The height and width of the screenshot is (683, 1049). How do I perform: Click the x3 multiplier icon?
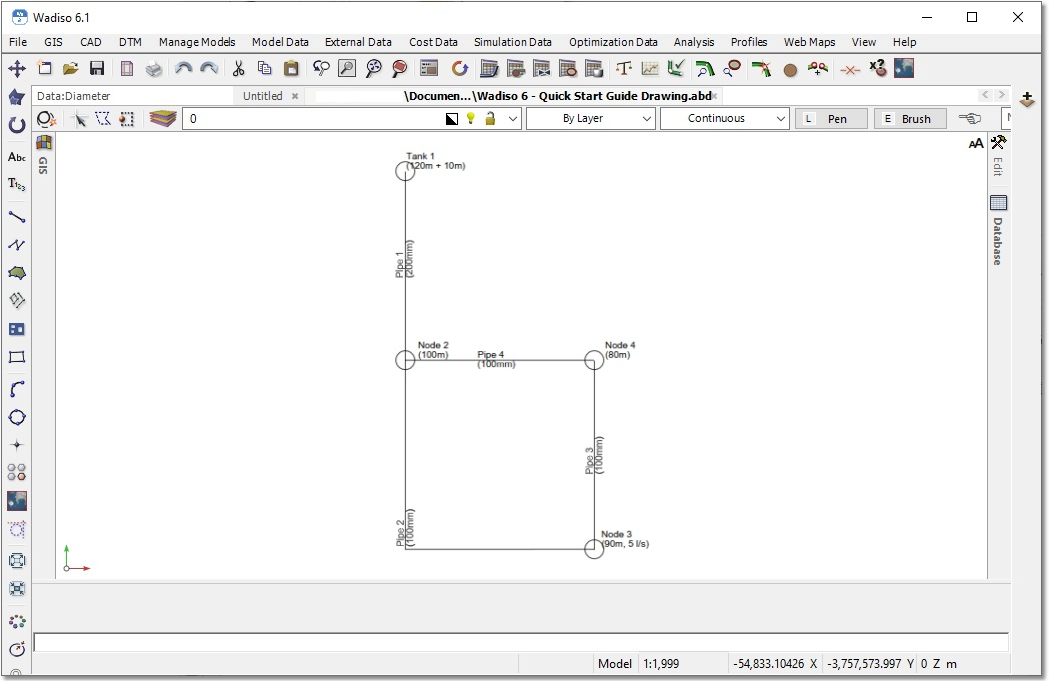click(878, 68)
